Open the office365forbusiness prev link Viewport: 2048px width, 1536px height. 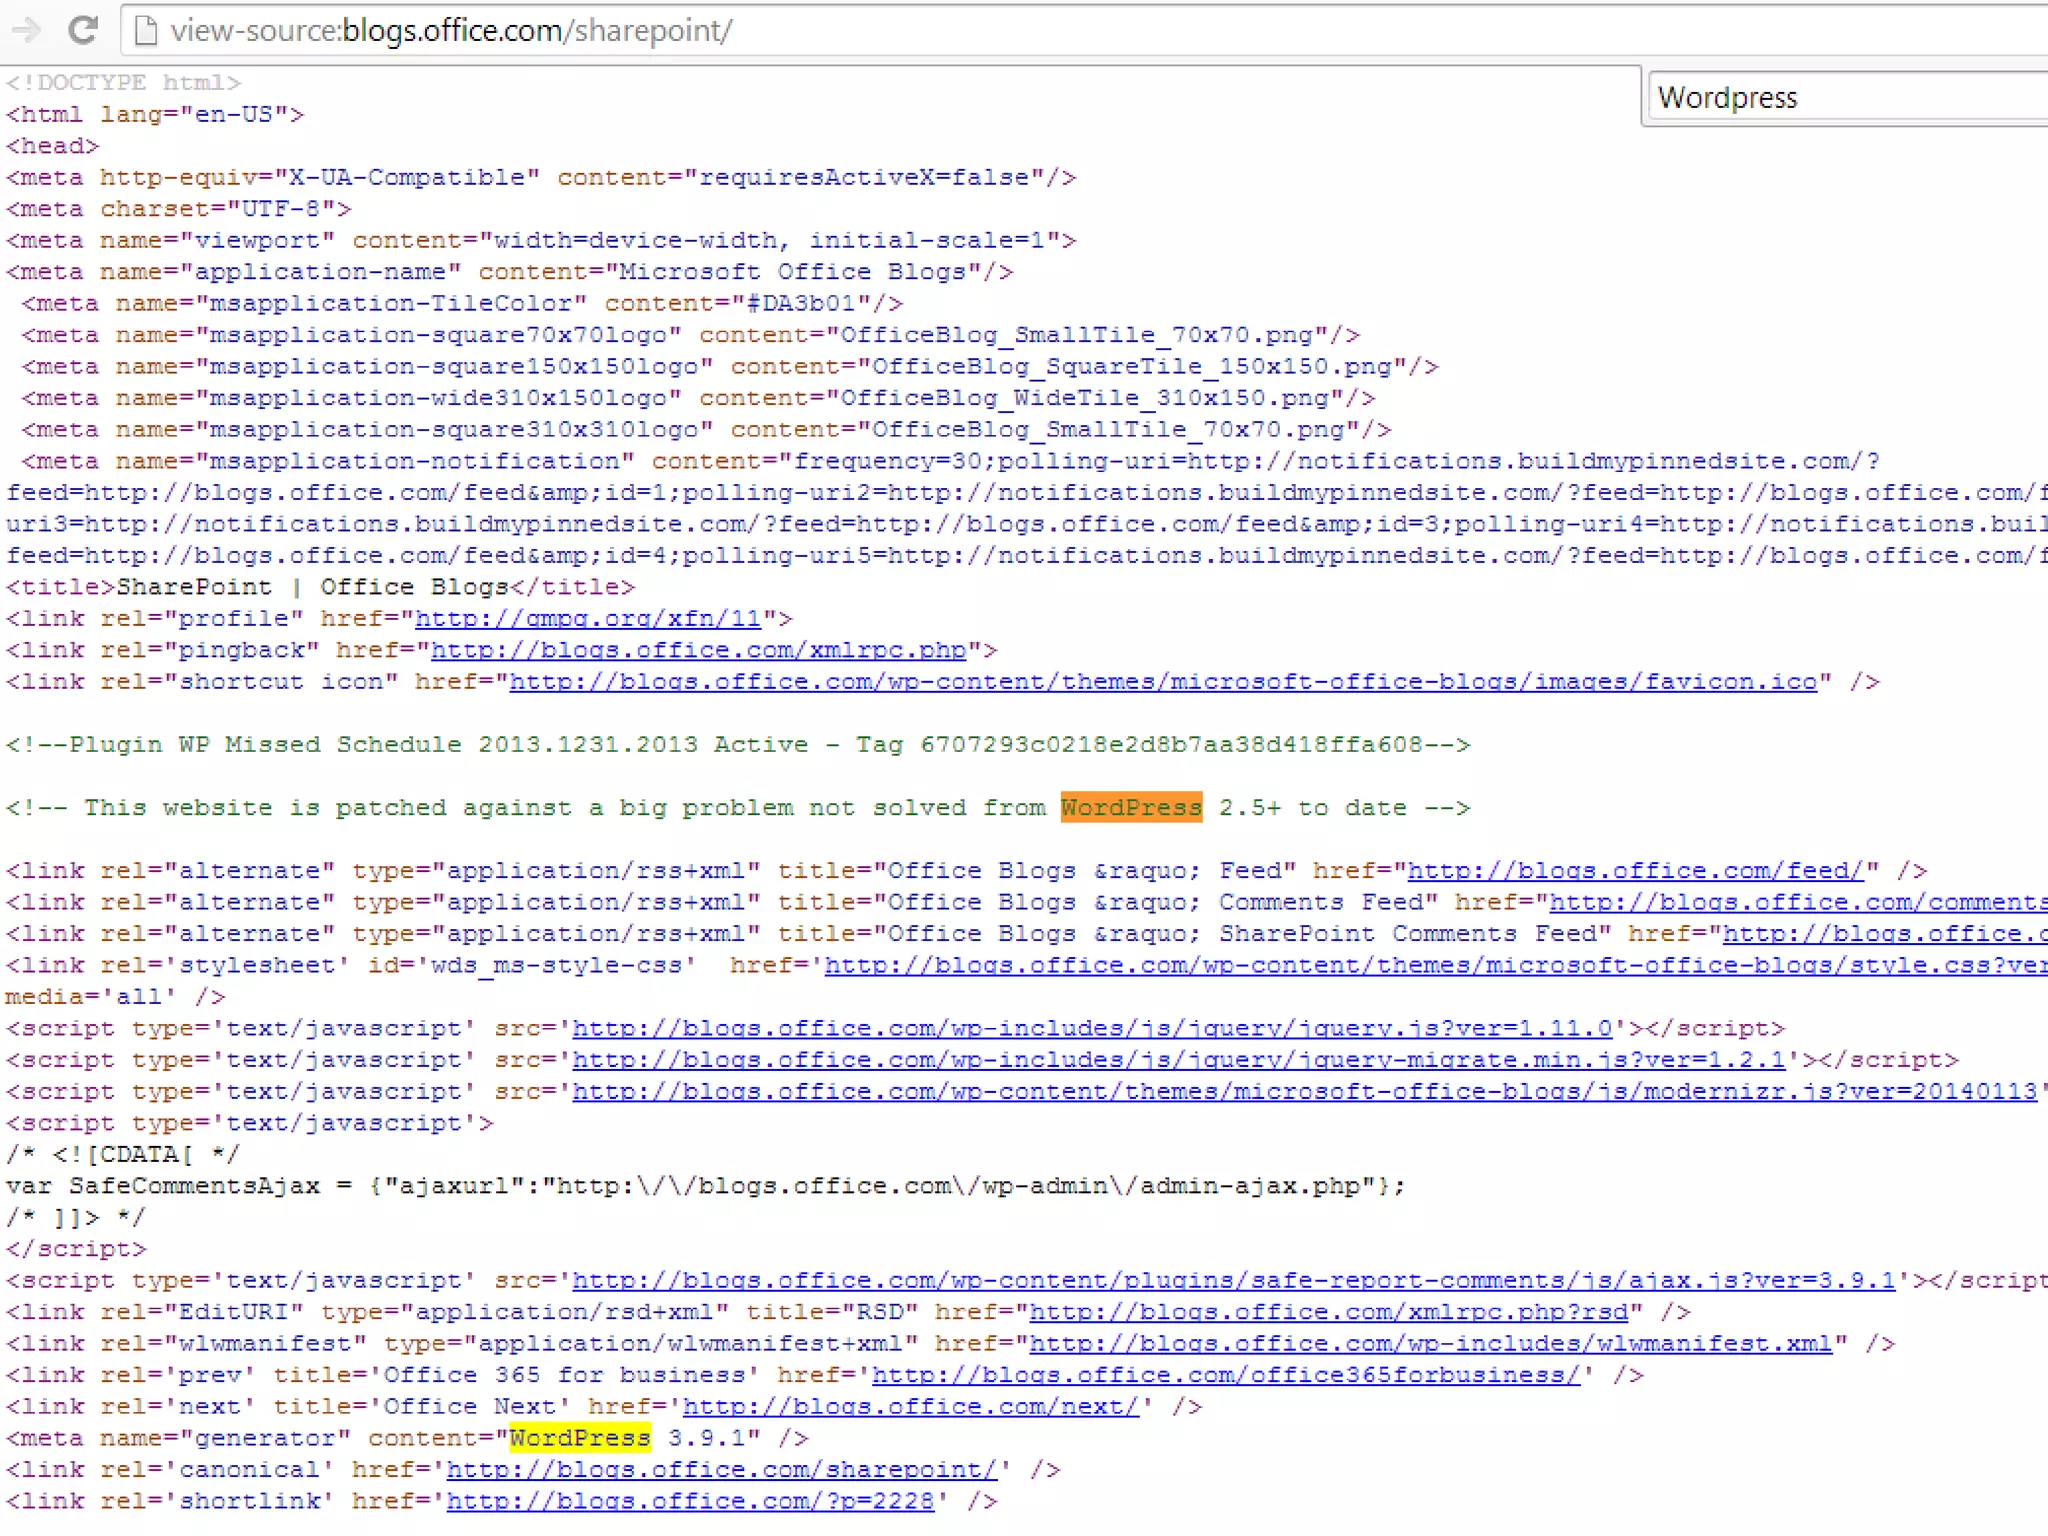coord(1225,1375)
